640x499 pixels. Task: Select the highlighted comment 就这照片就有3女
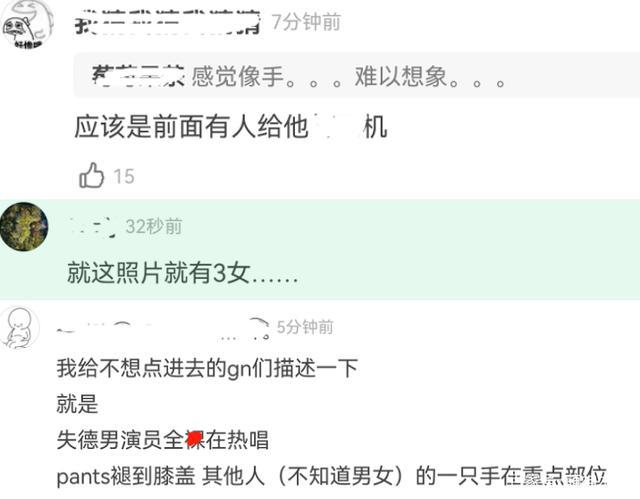pos(182,273)
